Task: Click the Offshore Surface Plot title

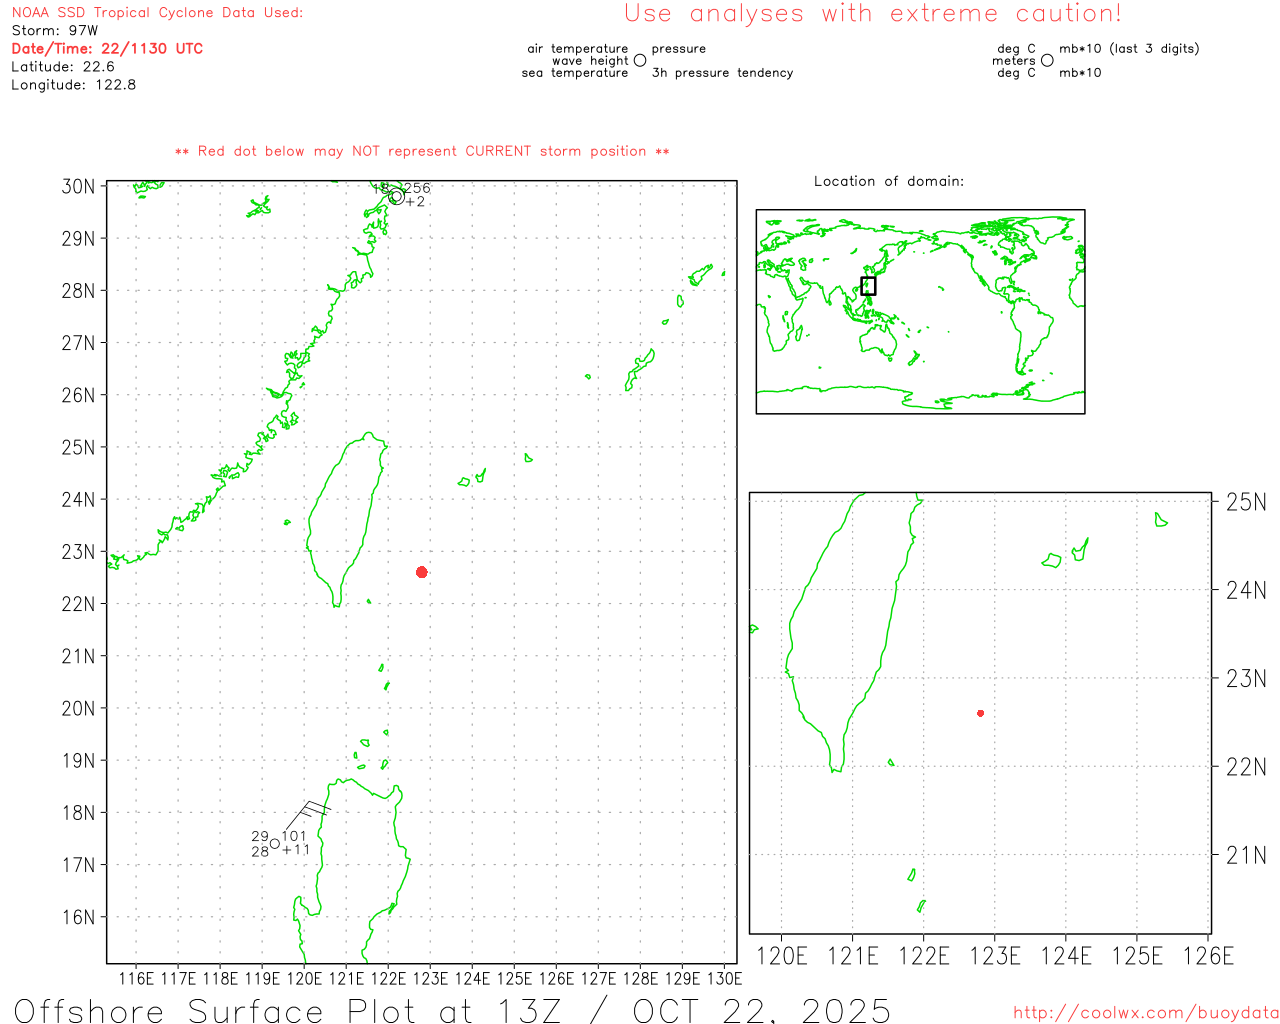Action: click(x=452, y=1010)
